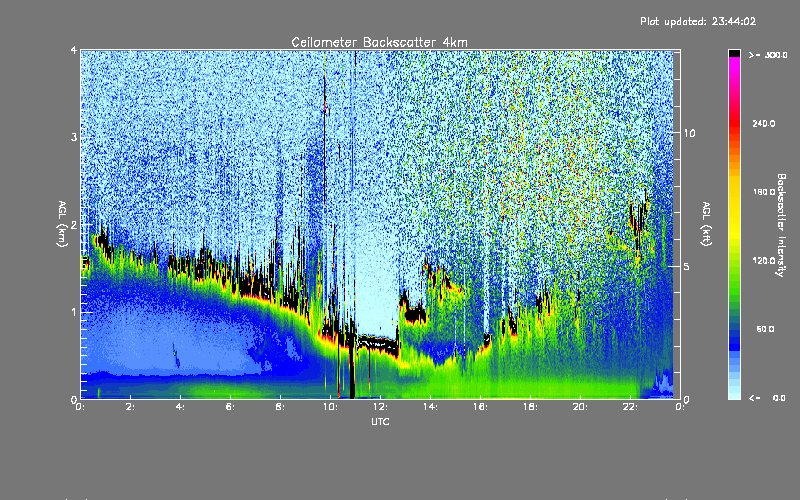Click the ">= 300.0" colorbar value
Viewport: 800px width, 500px height.
[768, 55]
